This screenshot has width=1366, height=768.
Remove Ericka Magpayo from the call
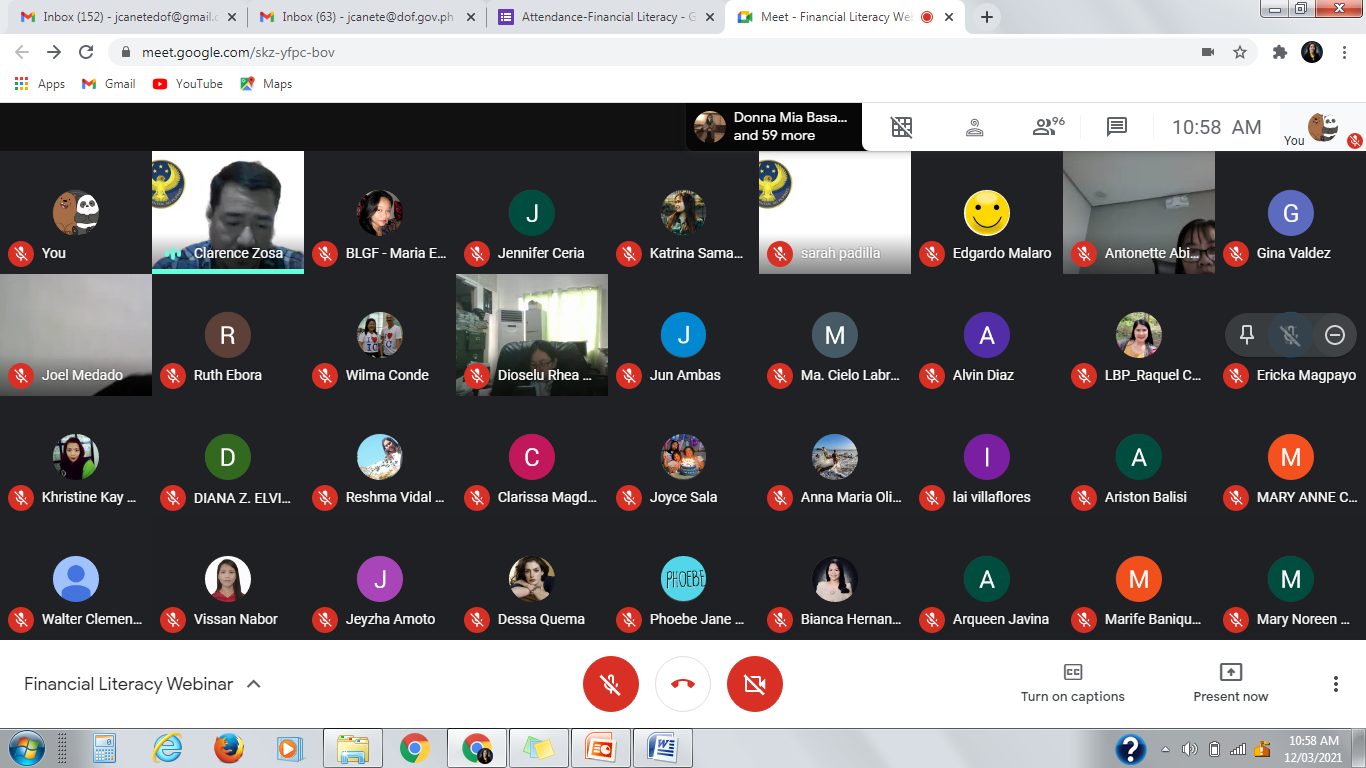tap(1335, 335)
